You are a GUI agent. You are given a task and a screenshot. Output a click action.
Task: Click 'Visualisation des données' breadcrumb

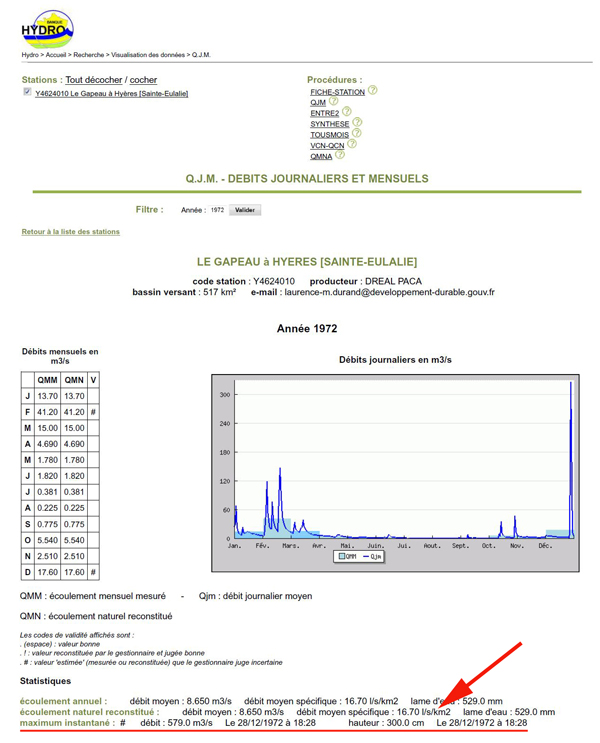point(148,55)
